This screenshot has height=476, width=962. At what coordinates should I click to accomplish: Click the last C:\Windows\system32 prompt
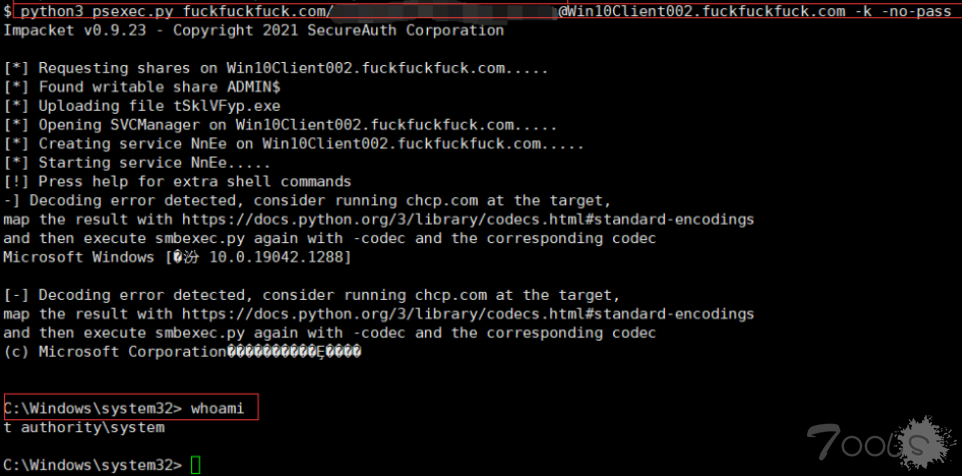click(93, 465)
